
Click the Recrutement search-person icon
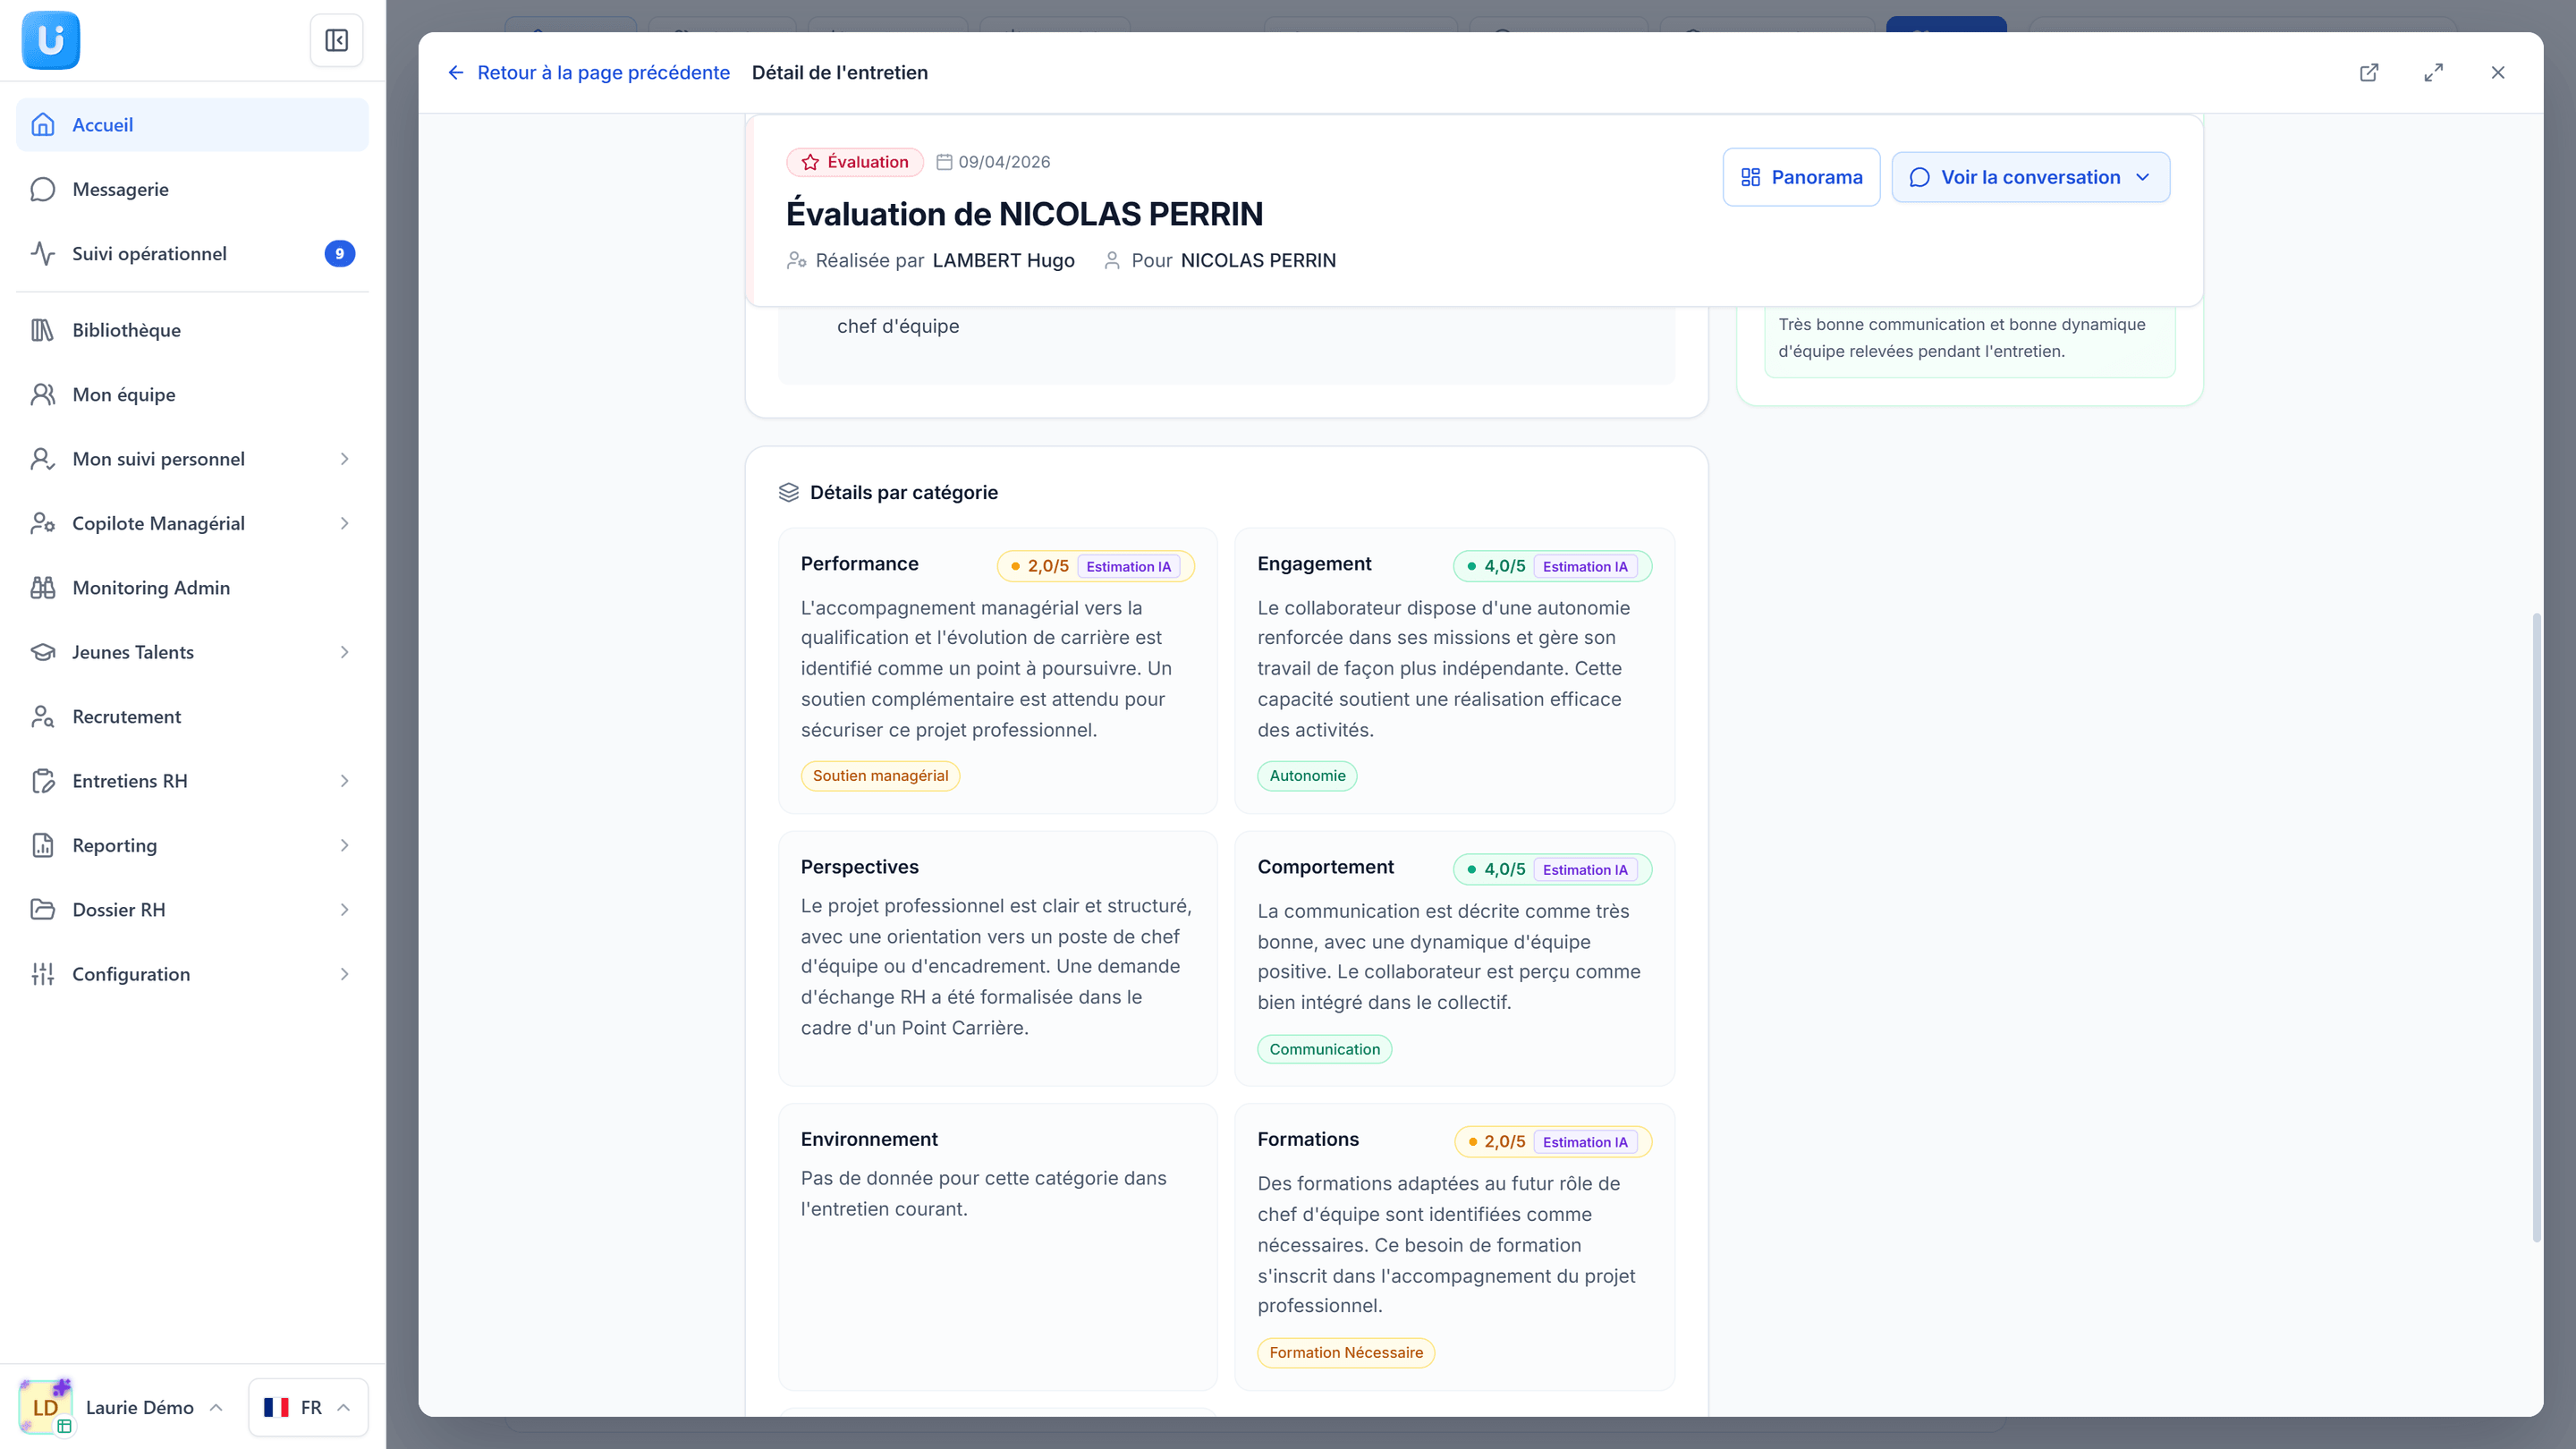point(42,716)
